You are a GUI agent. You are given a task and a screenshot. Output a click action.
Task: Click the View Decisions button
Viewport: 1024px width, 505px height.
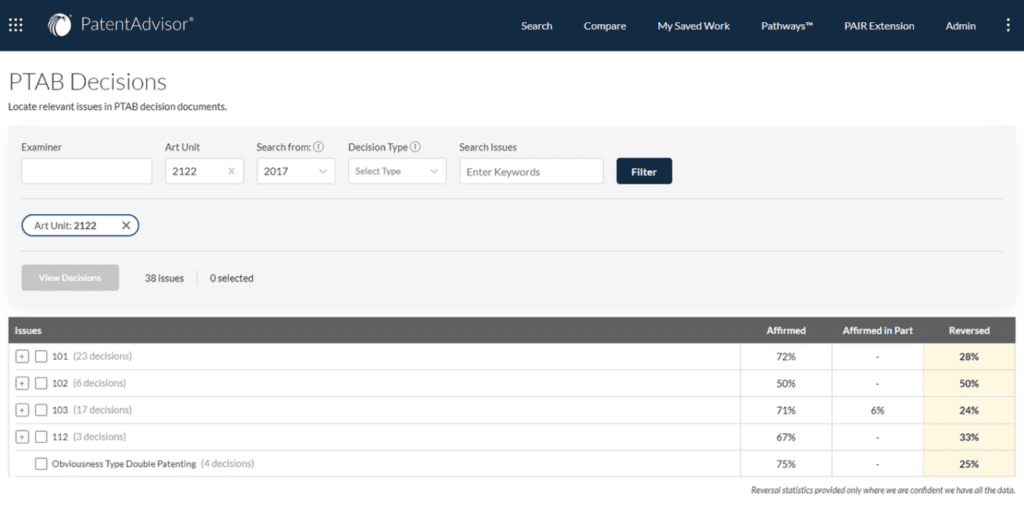pos(70,278)
